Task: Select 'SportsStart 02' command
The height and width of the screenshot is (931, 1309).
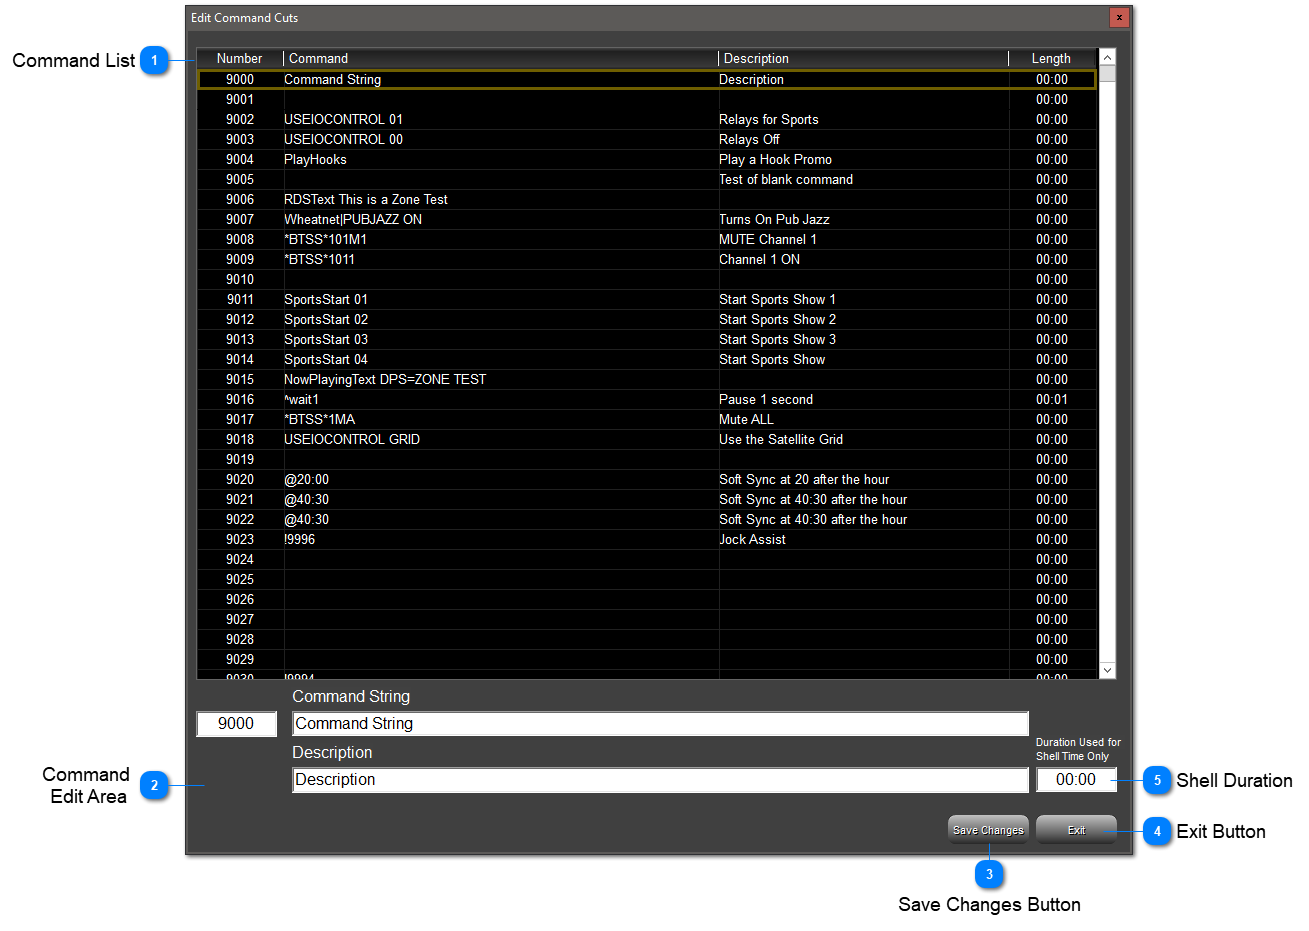Action: click(326, 320)
